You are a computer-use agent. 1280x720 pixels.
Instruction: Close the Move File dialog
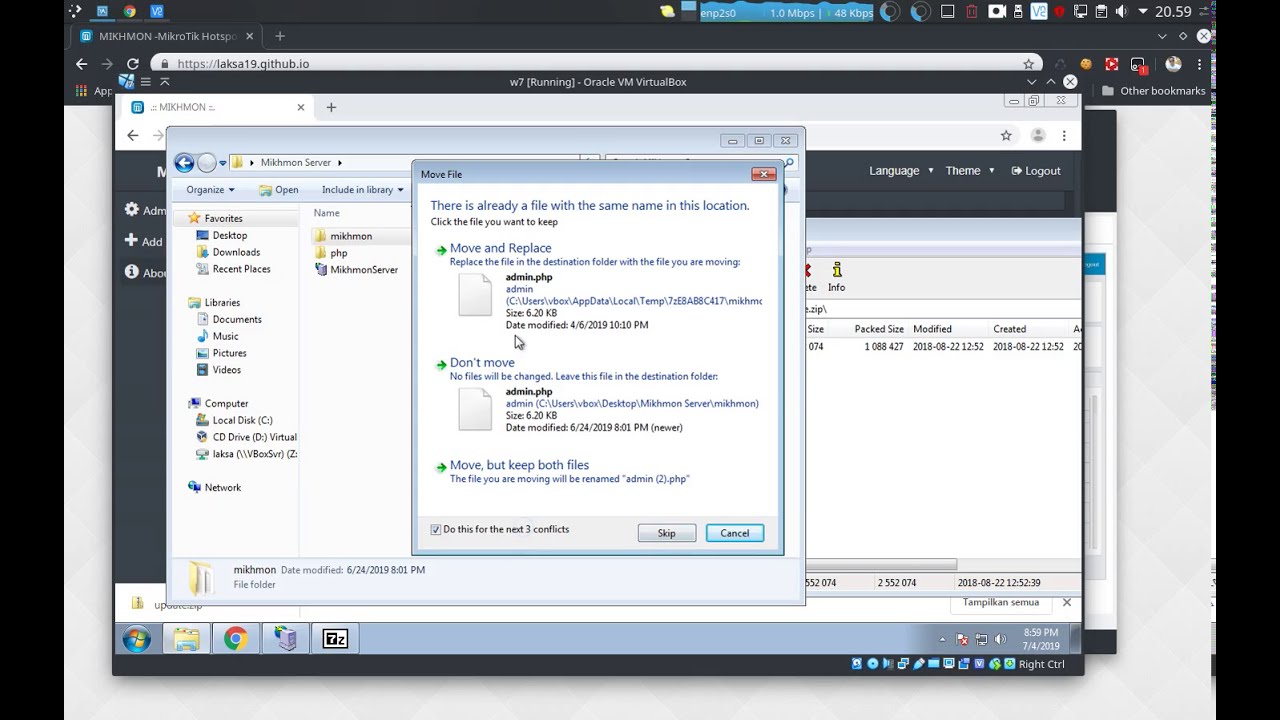tap(764, 174)
